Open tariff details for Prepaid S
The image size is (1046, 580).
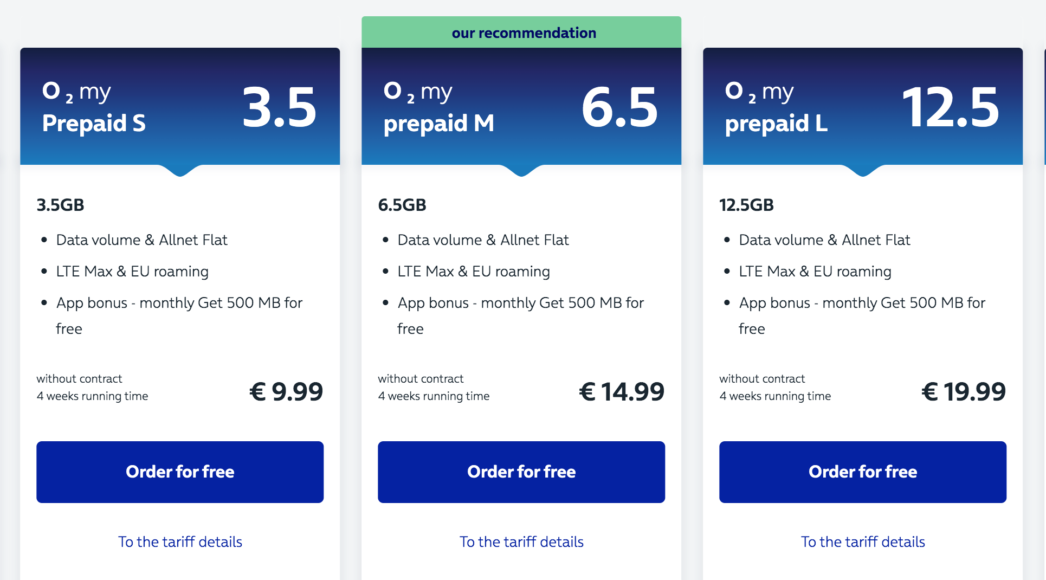pos(180,541)
